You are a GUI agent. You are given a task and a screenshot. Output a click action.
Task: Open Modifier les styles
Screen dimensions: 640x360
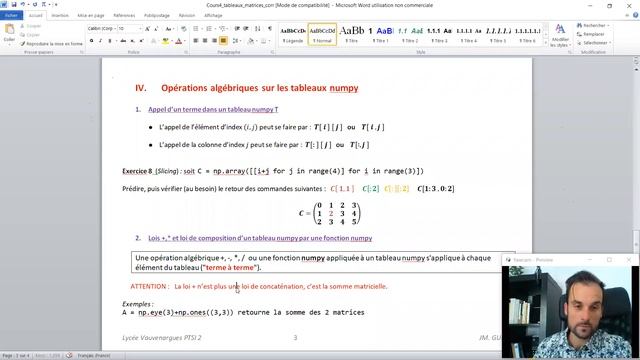point(560,35)
